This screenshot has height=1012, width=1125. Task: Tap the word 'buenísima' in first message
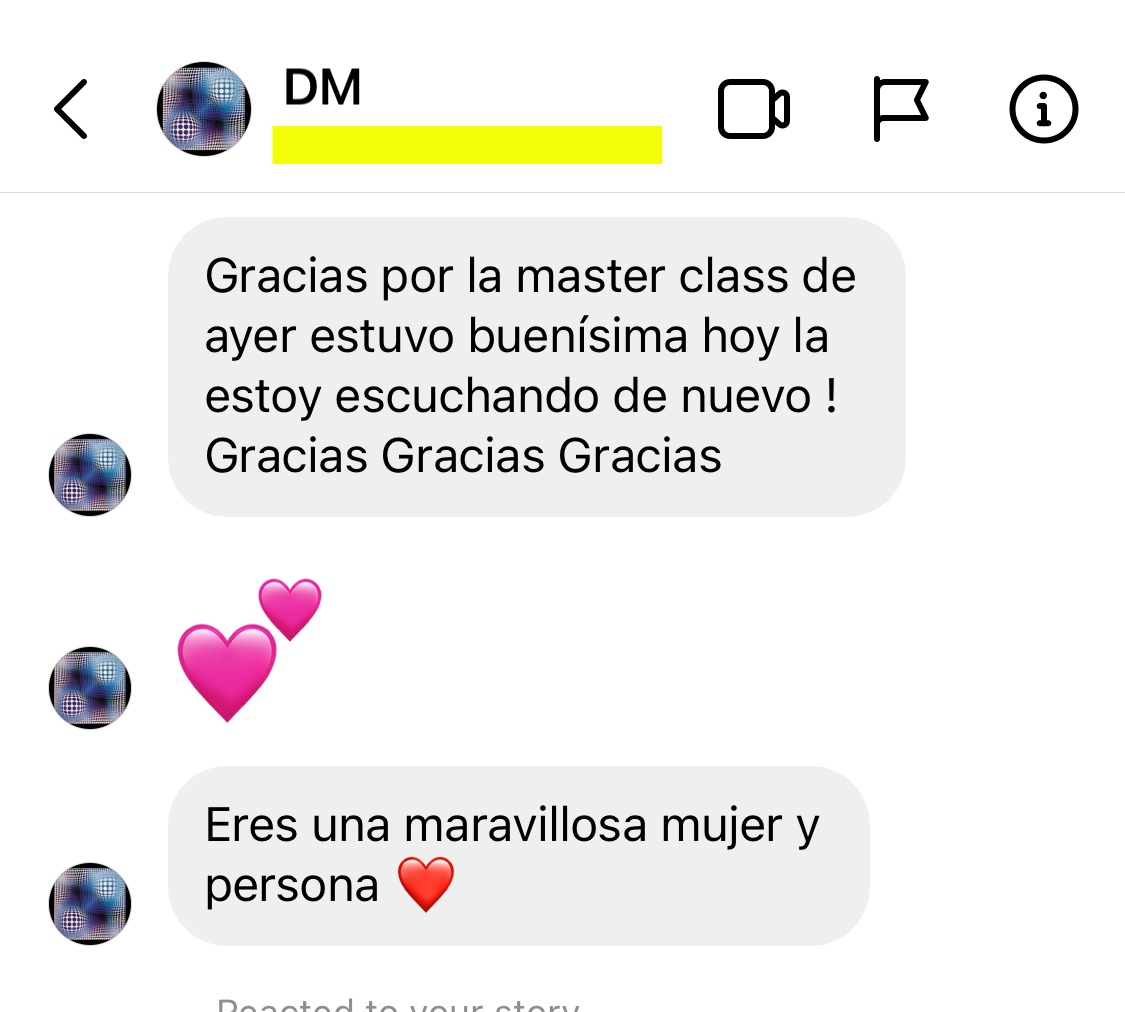(x=578, y=336)
